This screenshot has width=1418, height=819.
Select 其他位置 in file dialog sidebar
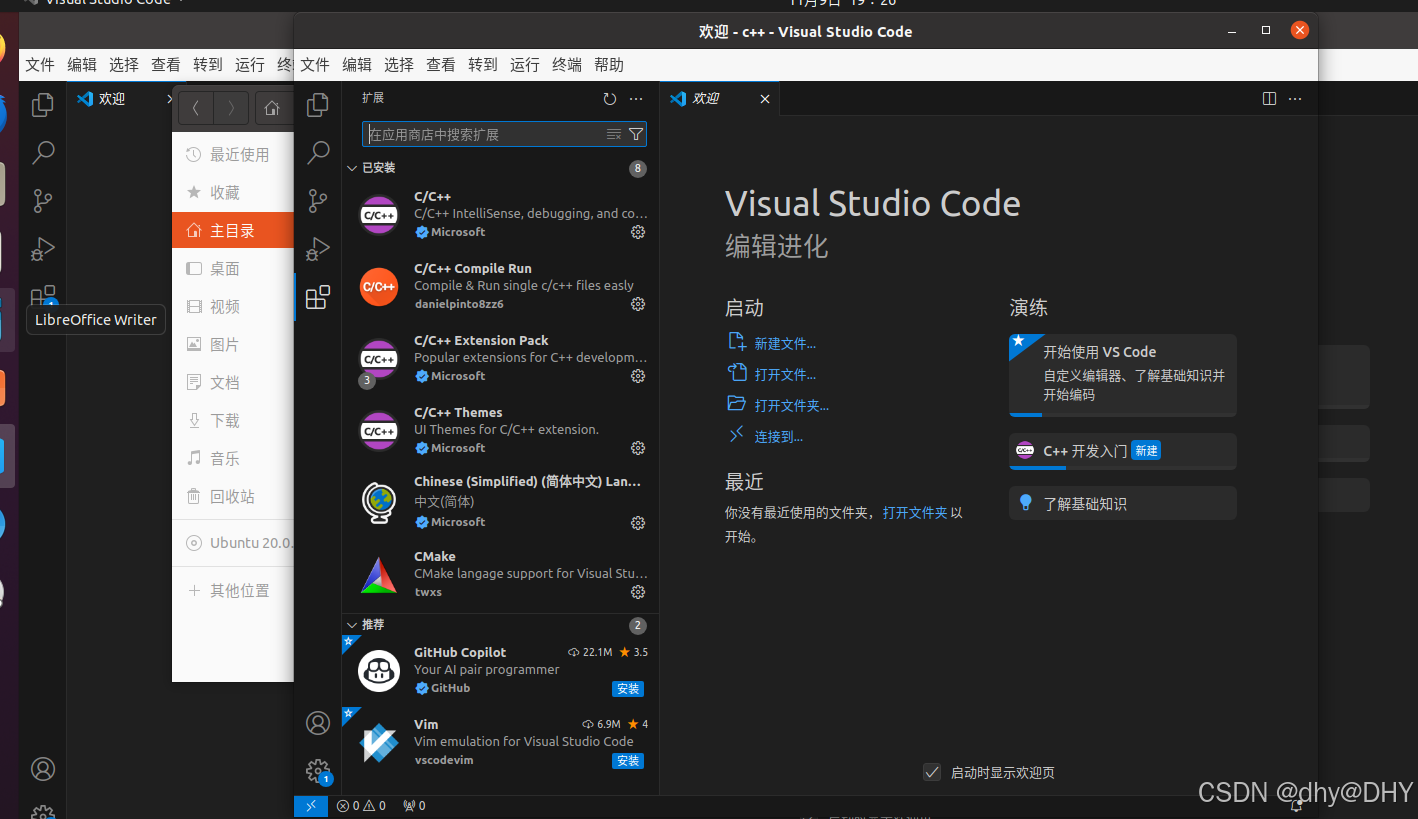(233, 591)
